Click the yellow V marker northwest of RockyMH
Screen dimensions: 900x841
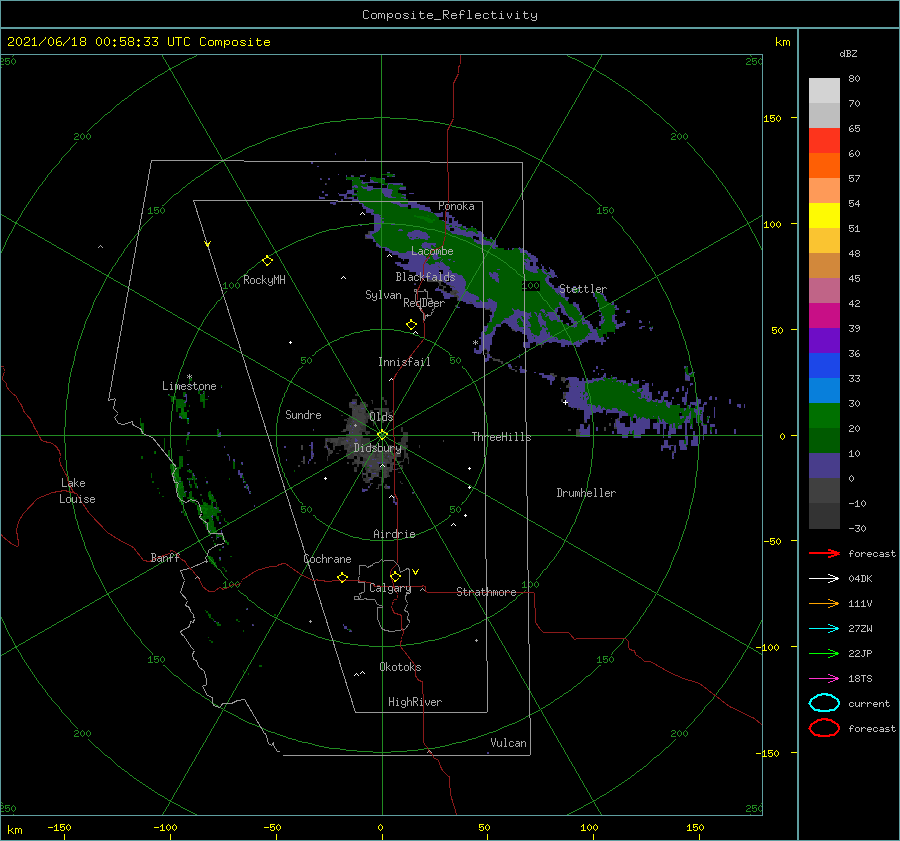(x=207, y=244)
